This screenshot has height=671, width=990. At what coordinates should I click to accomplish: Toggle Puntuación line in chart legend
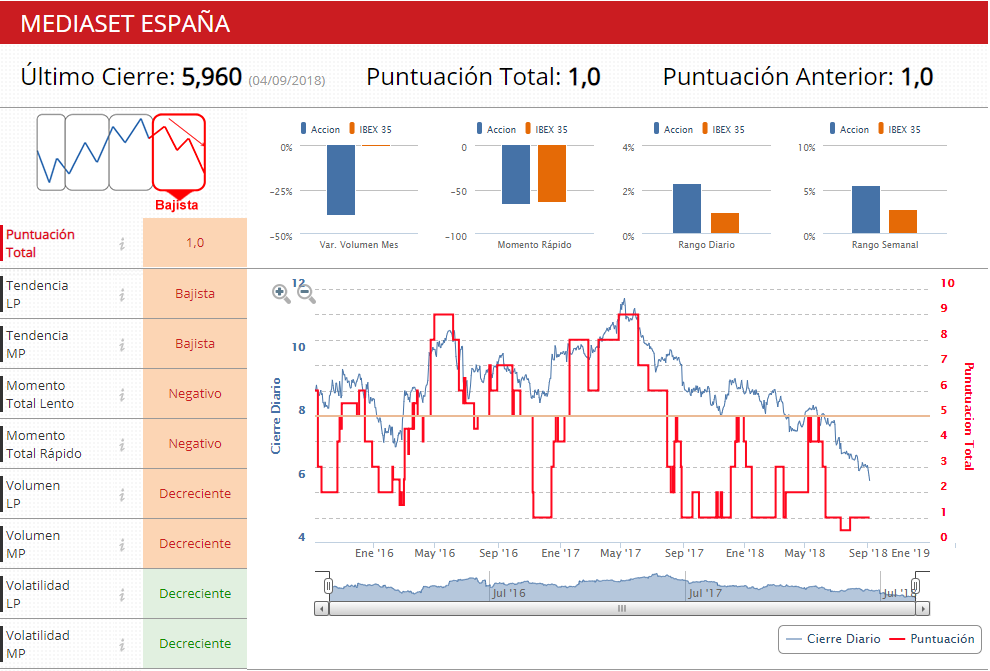click(932, 639)
